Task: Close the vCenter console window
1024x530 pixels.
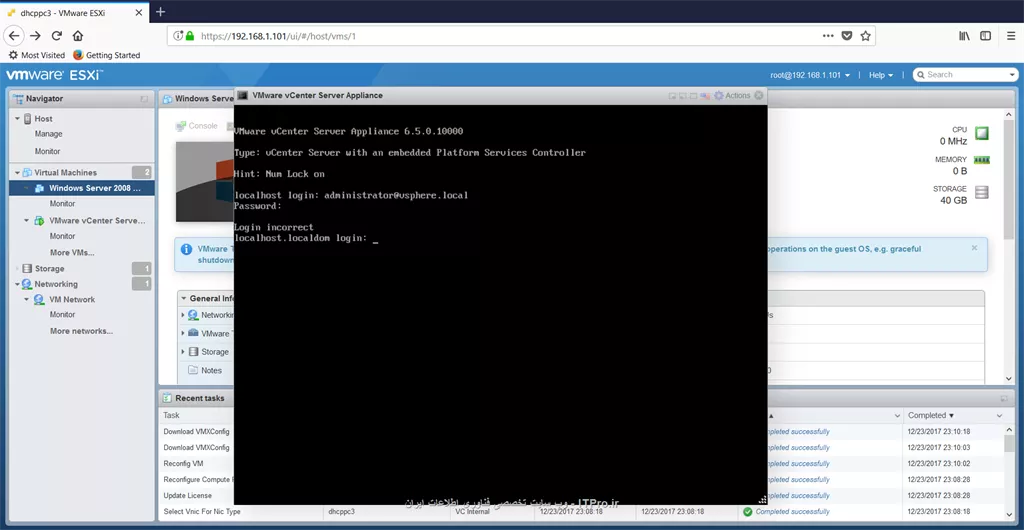Action: coord(758,95)
